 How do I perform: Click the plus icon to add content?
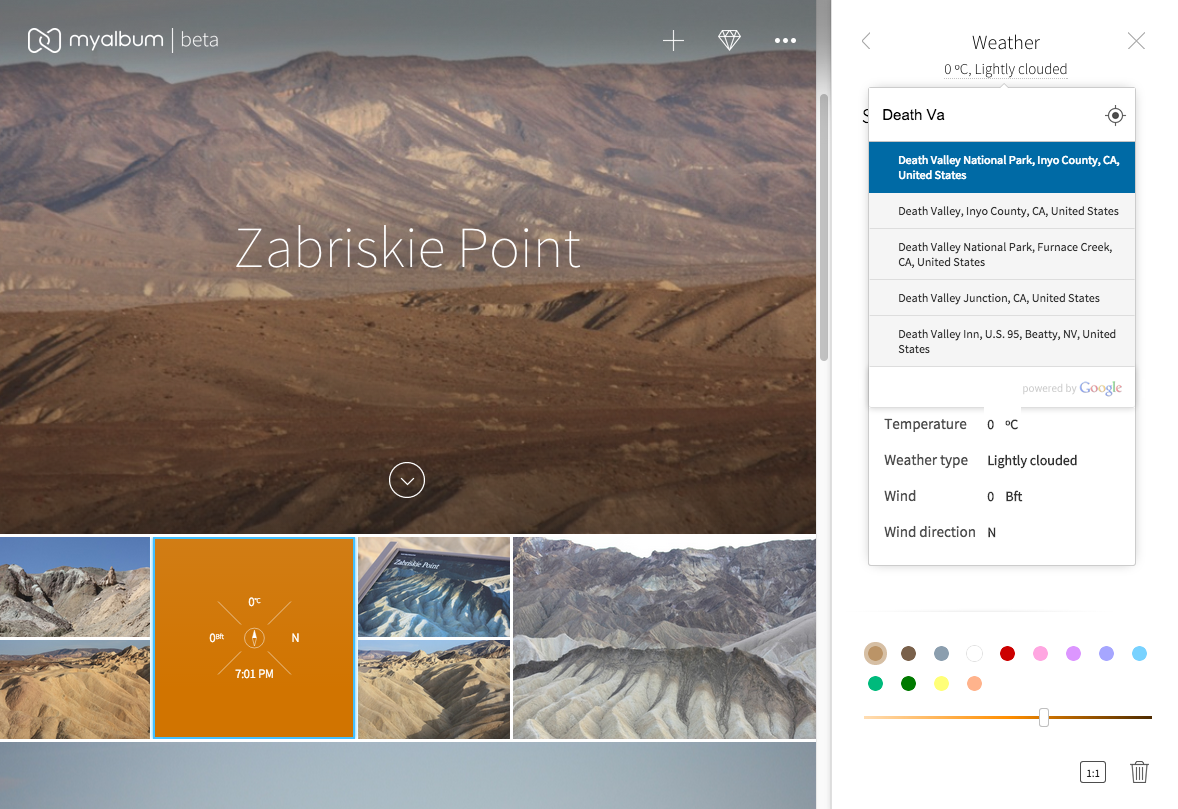click(x=673, y=41)
